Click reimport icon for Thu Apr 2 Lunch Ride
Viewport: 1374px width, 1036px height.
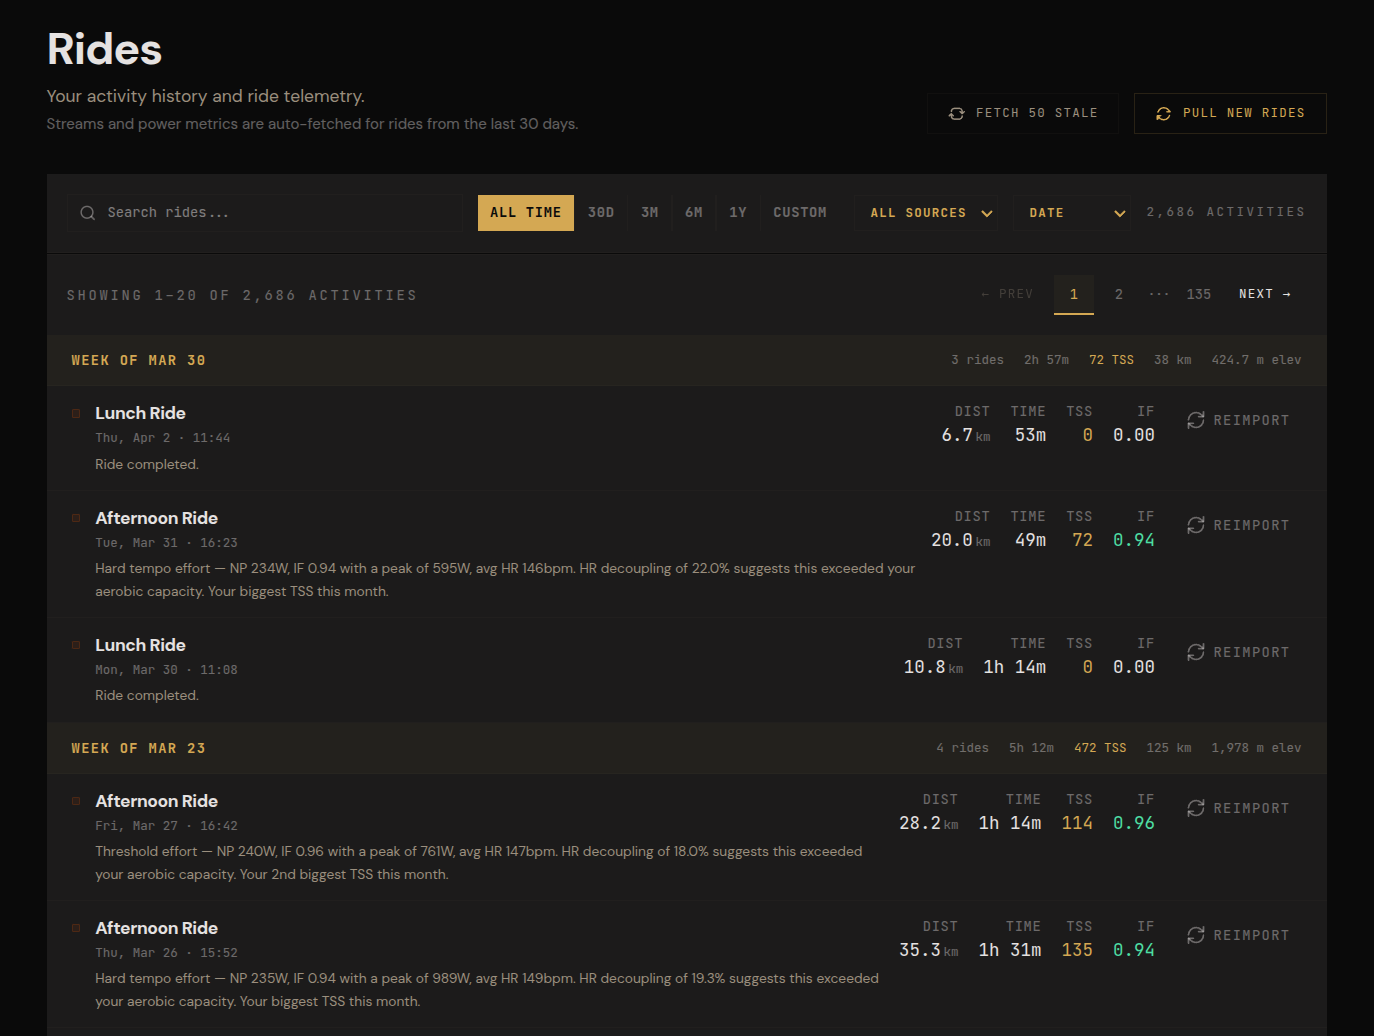(1195, 420)
